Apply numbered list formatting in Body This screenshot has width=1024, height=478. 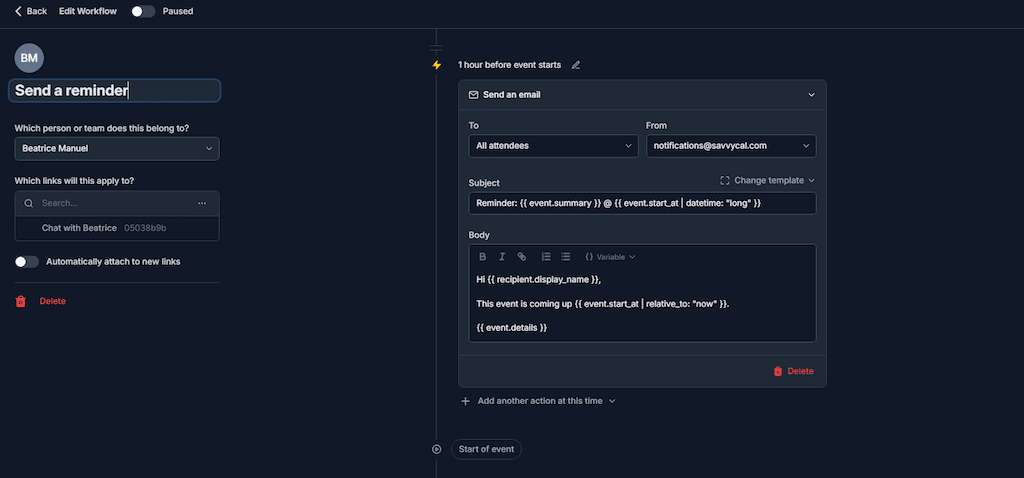pos(546,257)
